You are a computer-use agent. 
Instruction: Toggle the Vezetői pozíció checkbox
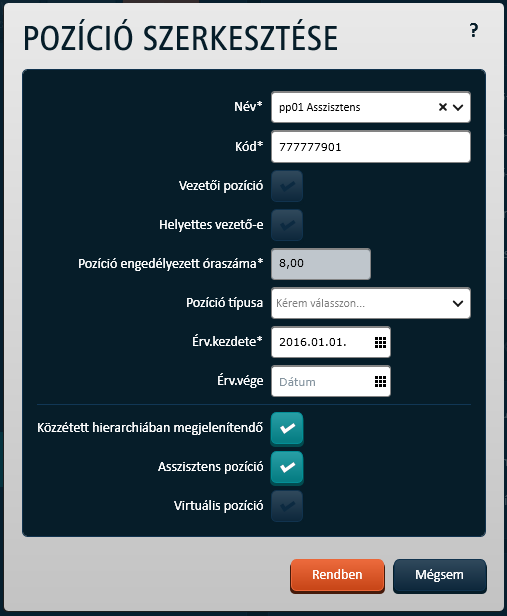coord(287,186)
